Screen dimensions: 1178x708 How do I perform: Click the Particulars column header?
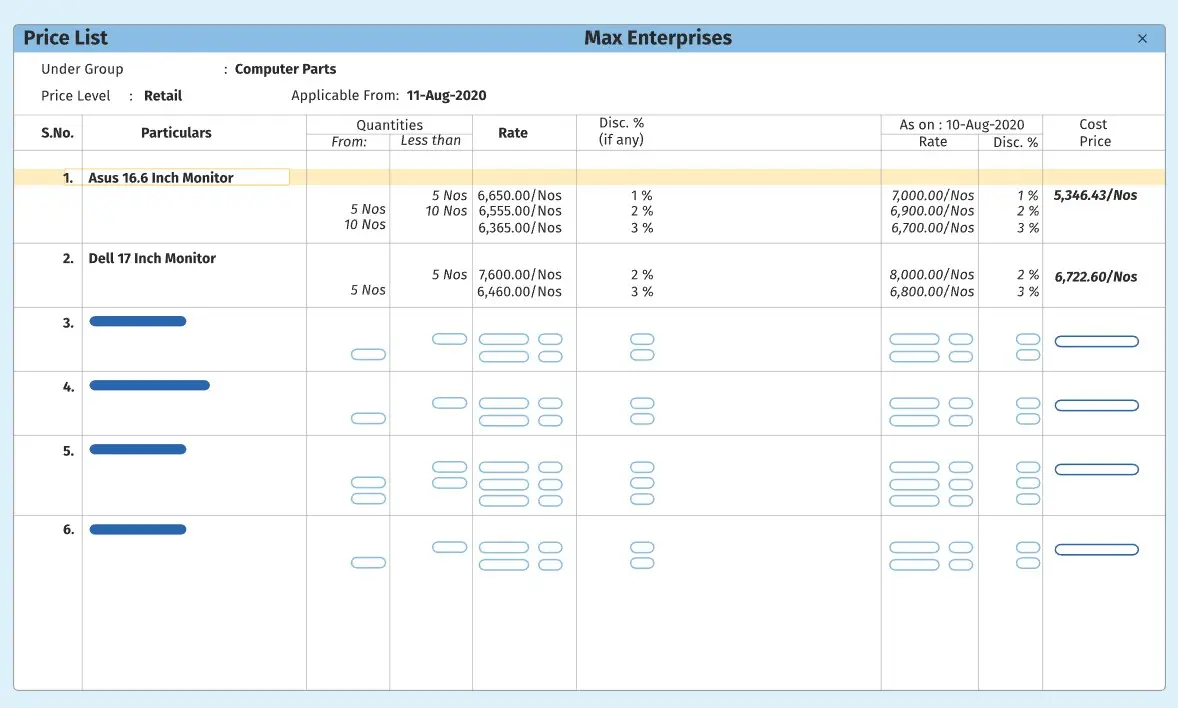point(176,133)
